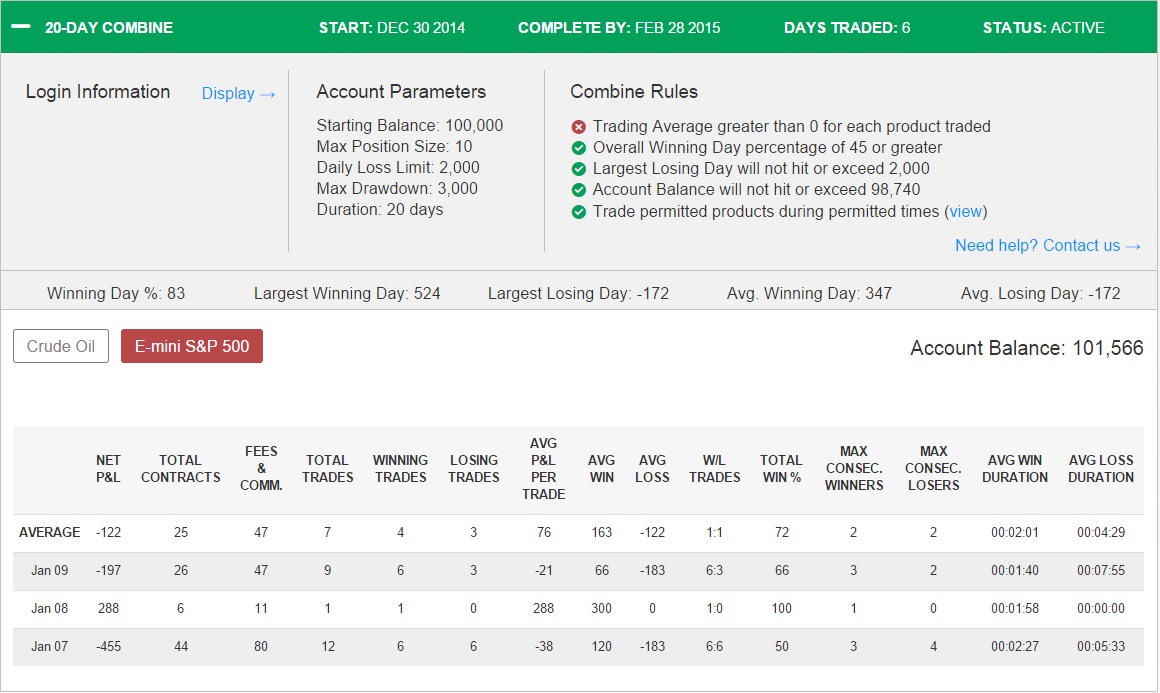Click the AVG LOSS DURATION header
The height and width of the screenshot is (693, 1160).
click(x=1101, y=469)
